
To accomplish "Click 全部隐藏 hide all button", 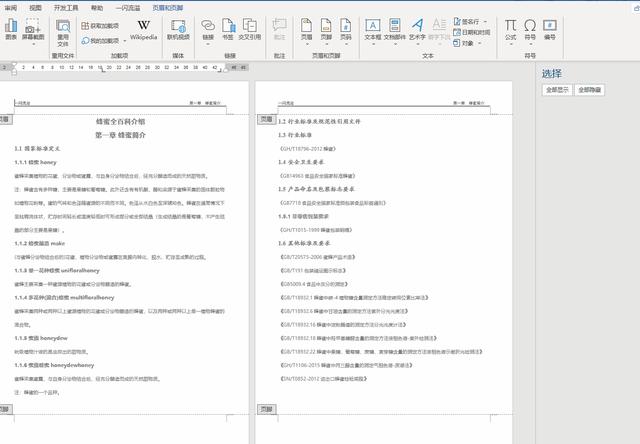I will tap(589, 90).
